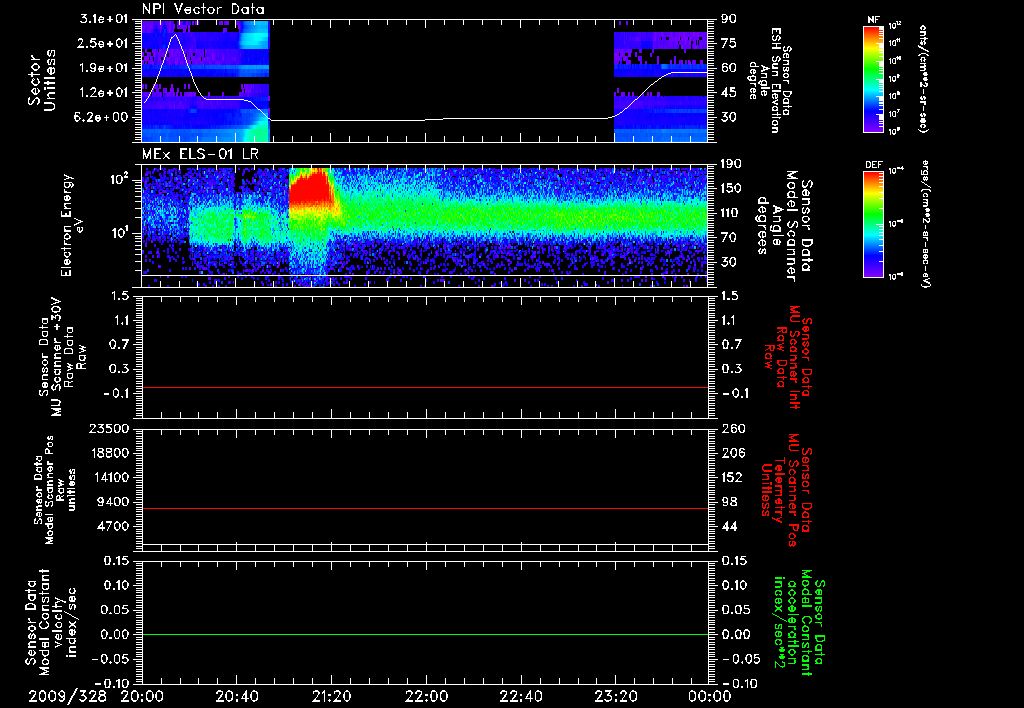1024x708 pixels.
Task: Click the "NPI Vector Data" panel title
Action: 203,9
